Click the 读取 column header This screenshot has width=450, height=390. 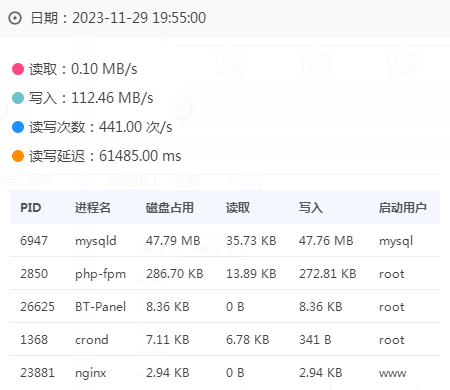(x=238, y=208)
